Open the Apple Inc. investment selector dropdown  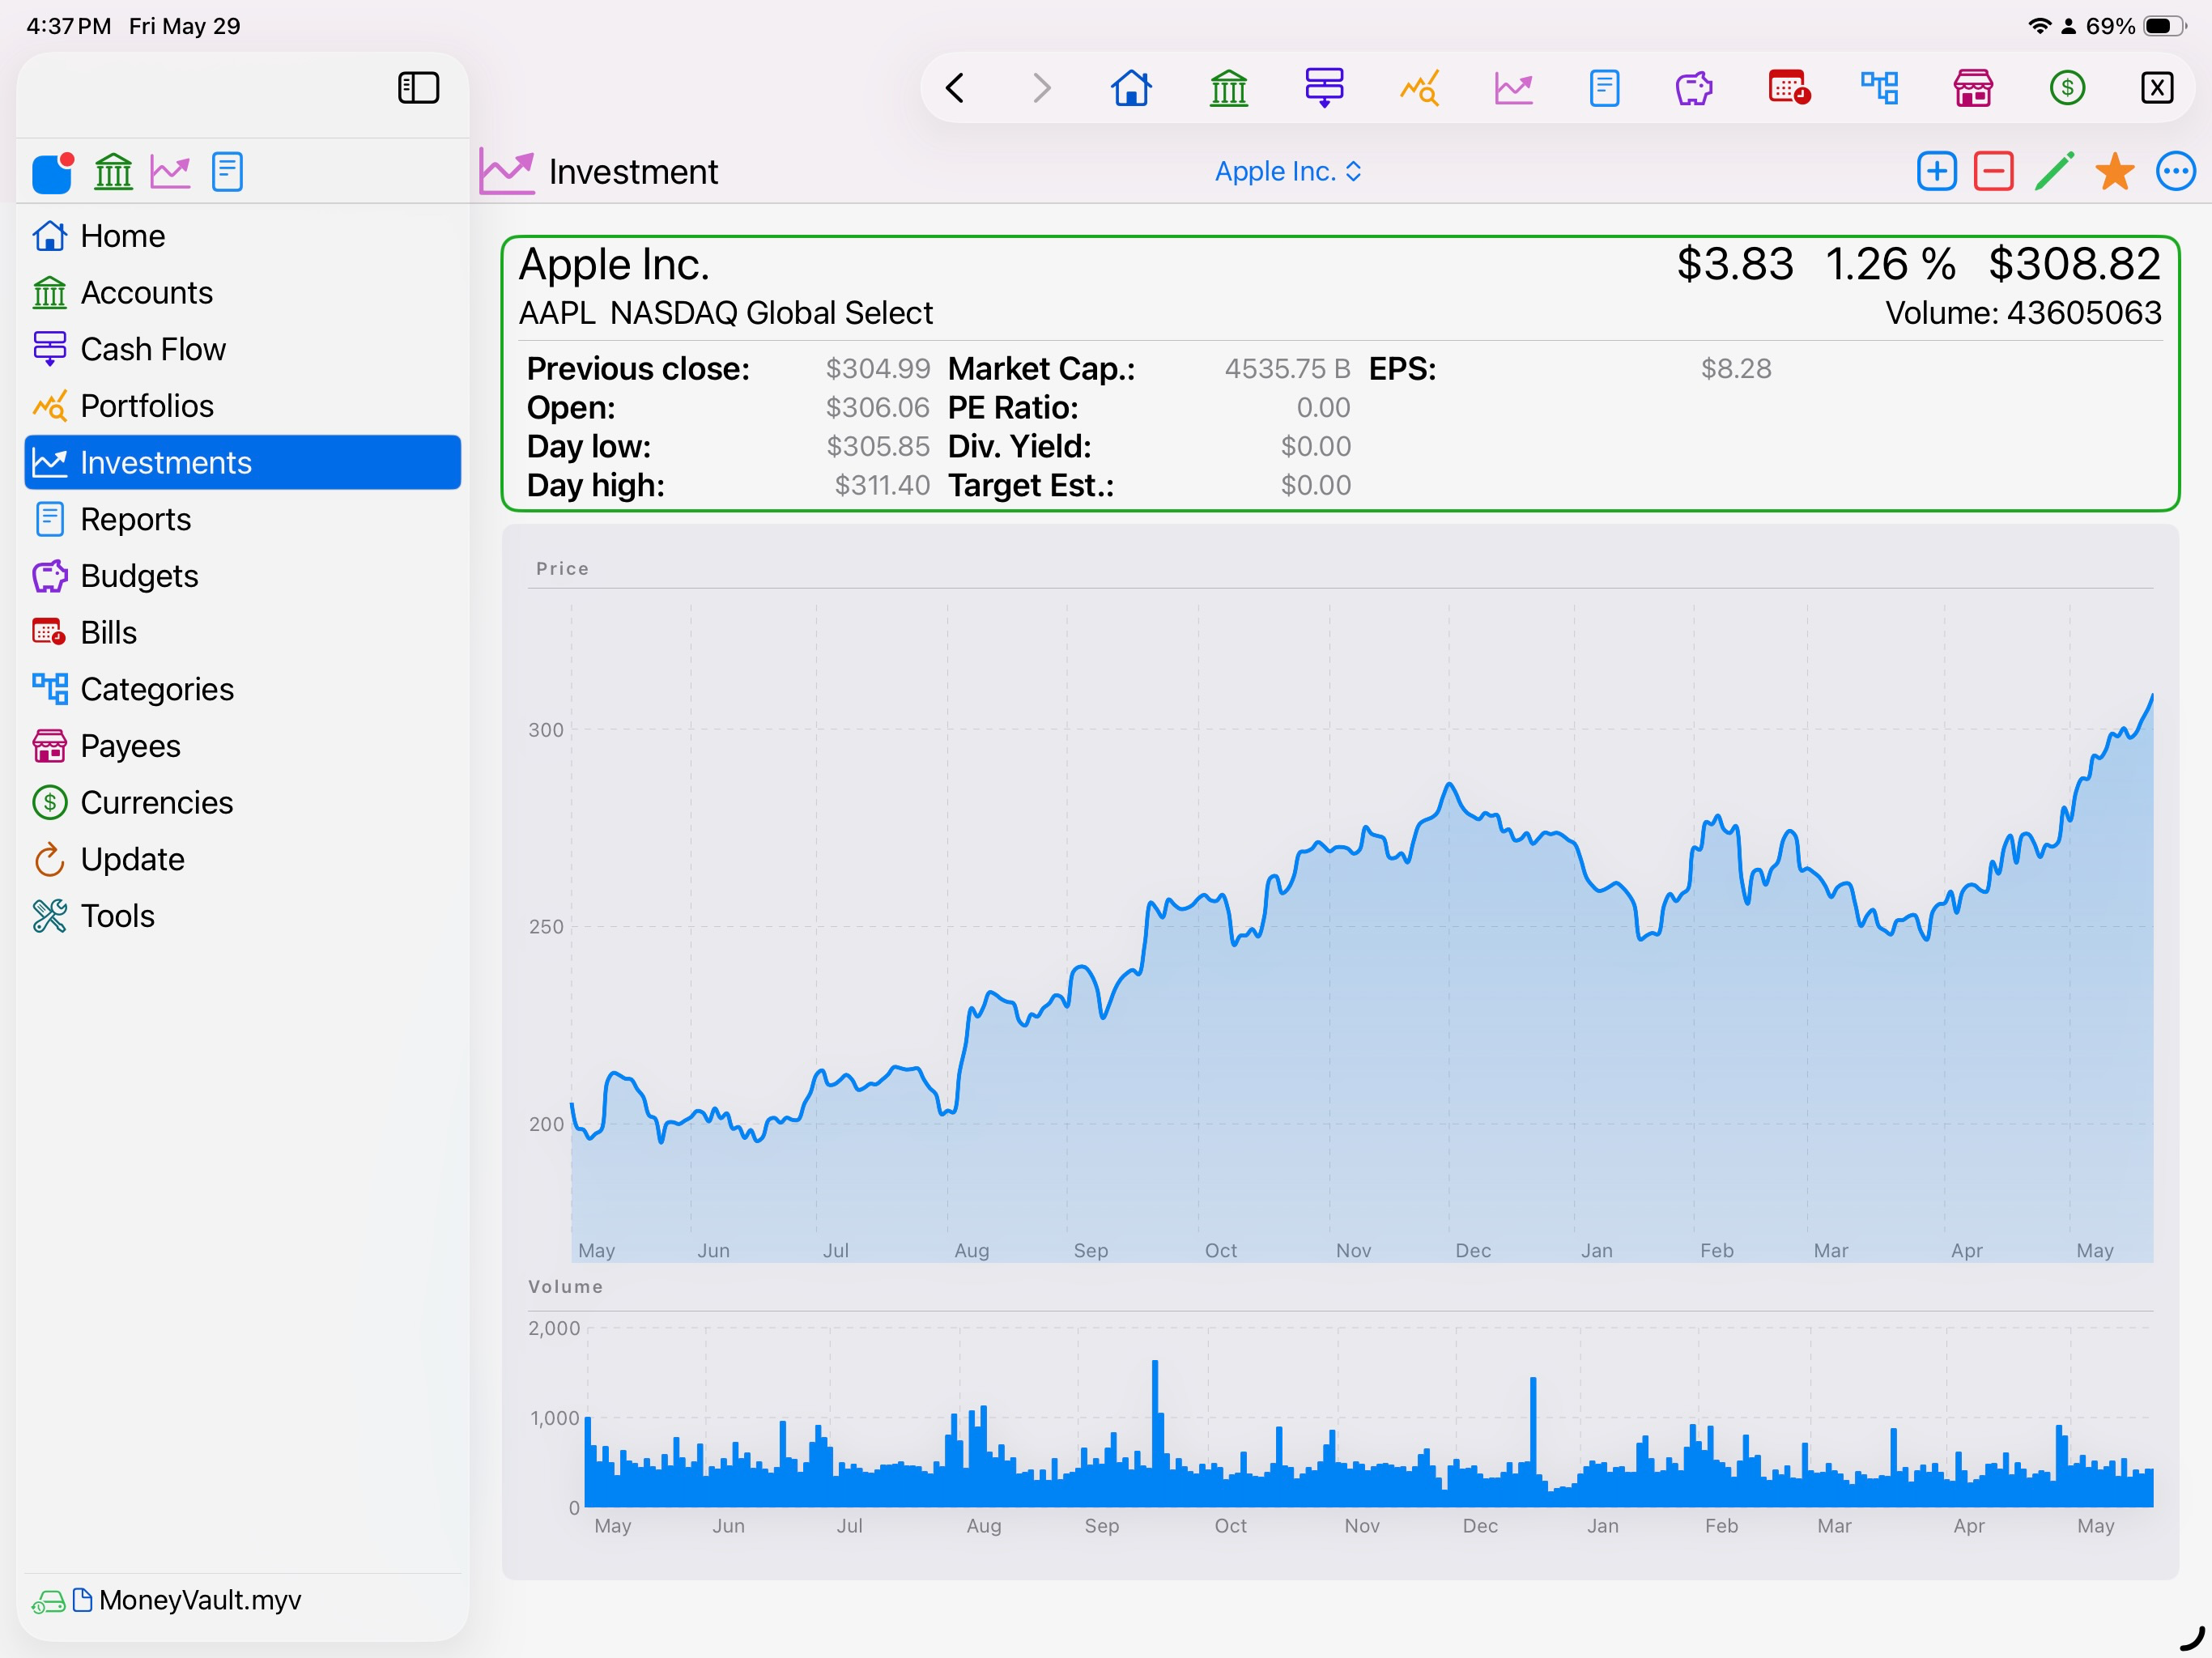click(1288, 172)
